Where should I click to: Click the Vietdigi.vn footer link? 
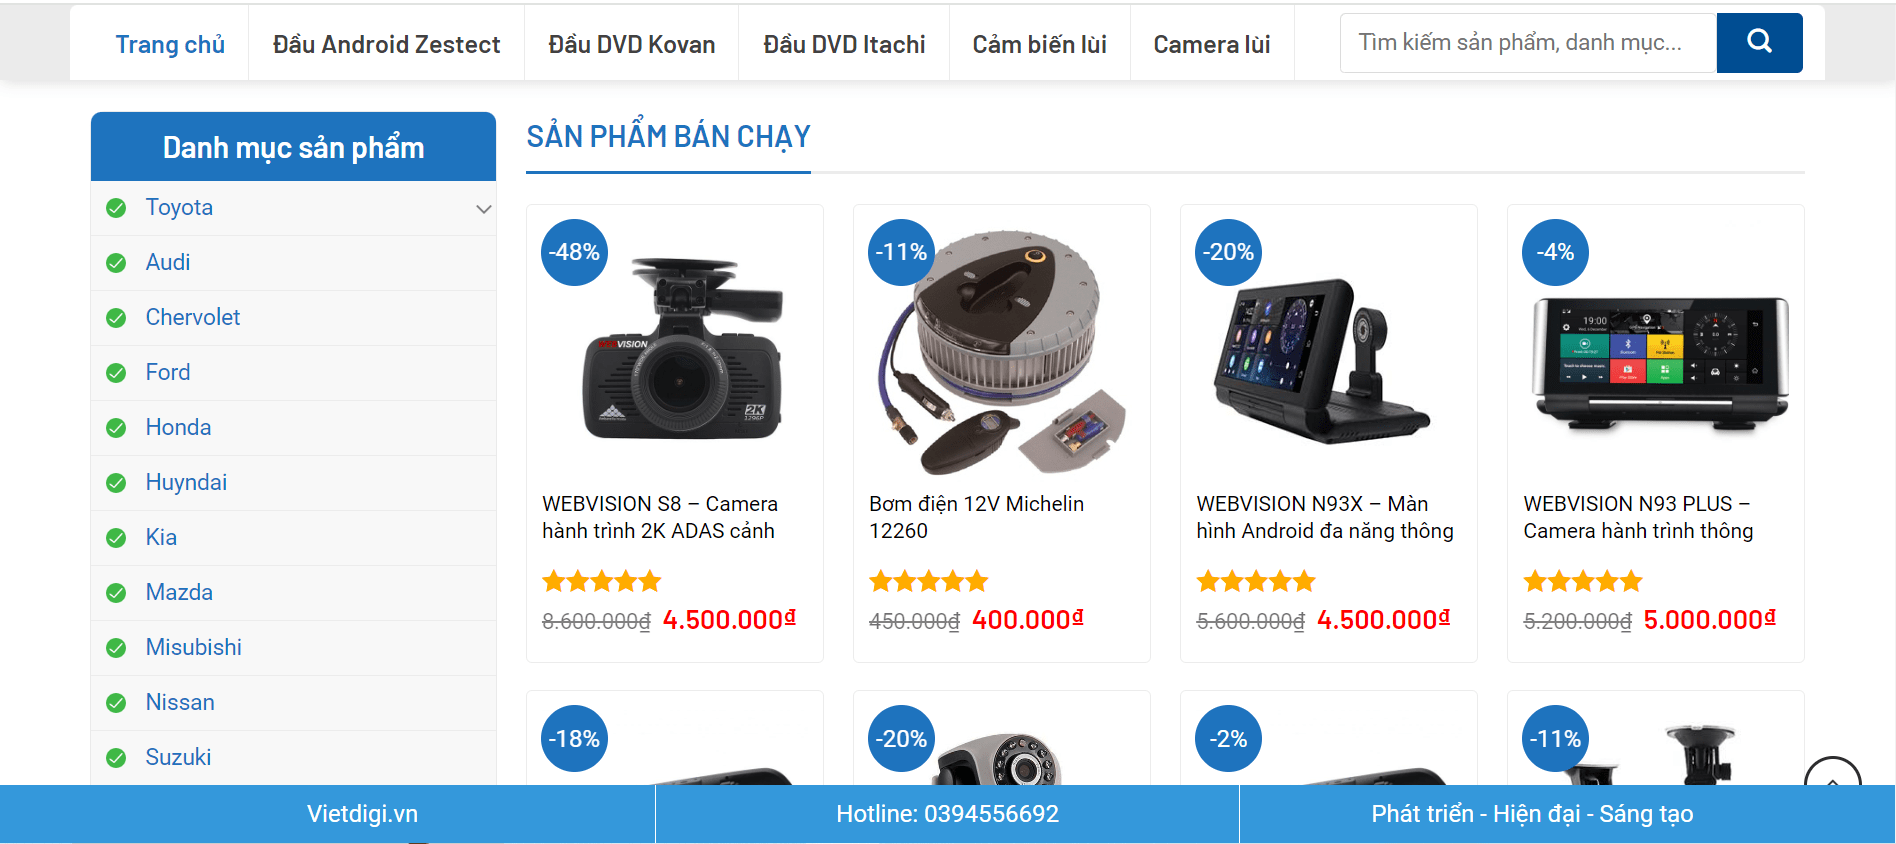pyautogui.click(x=362, y=814)
